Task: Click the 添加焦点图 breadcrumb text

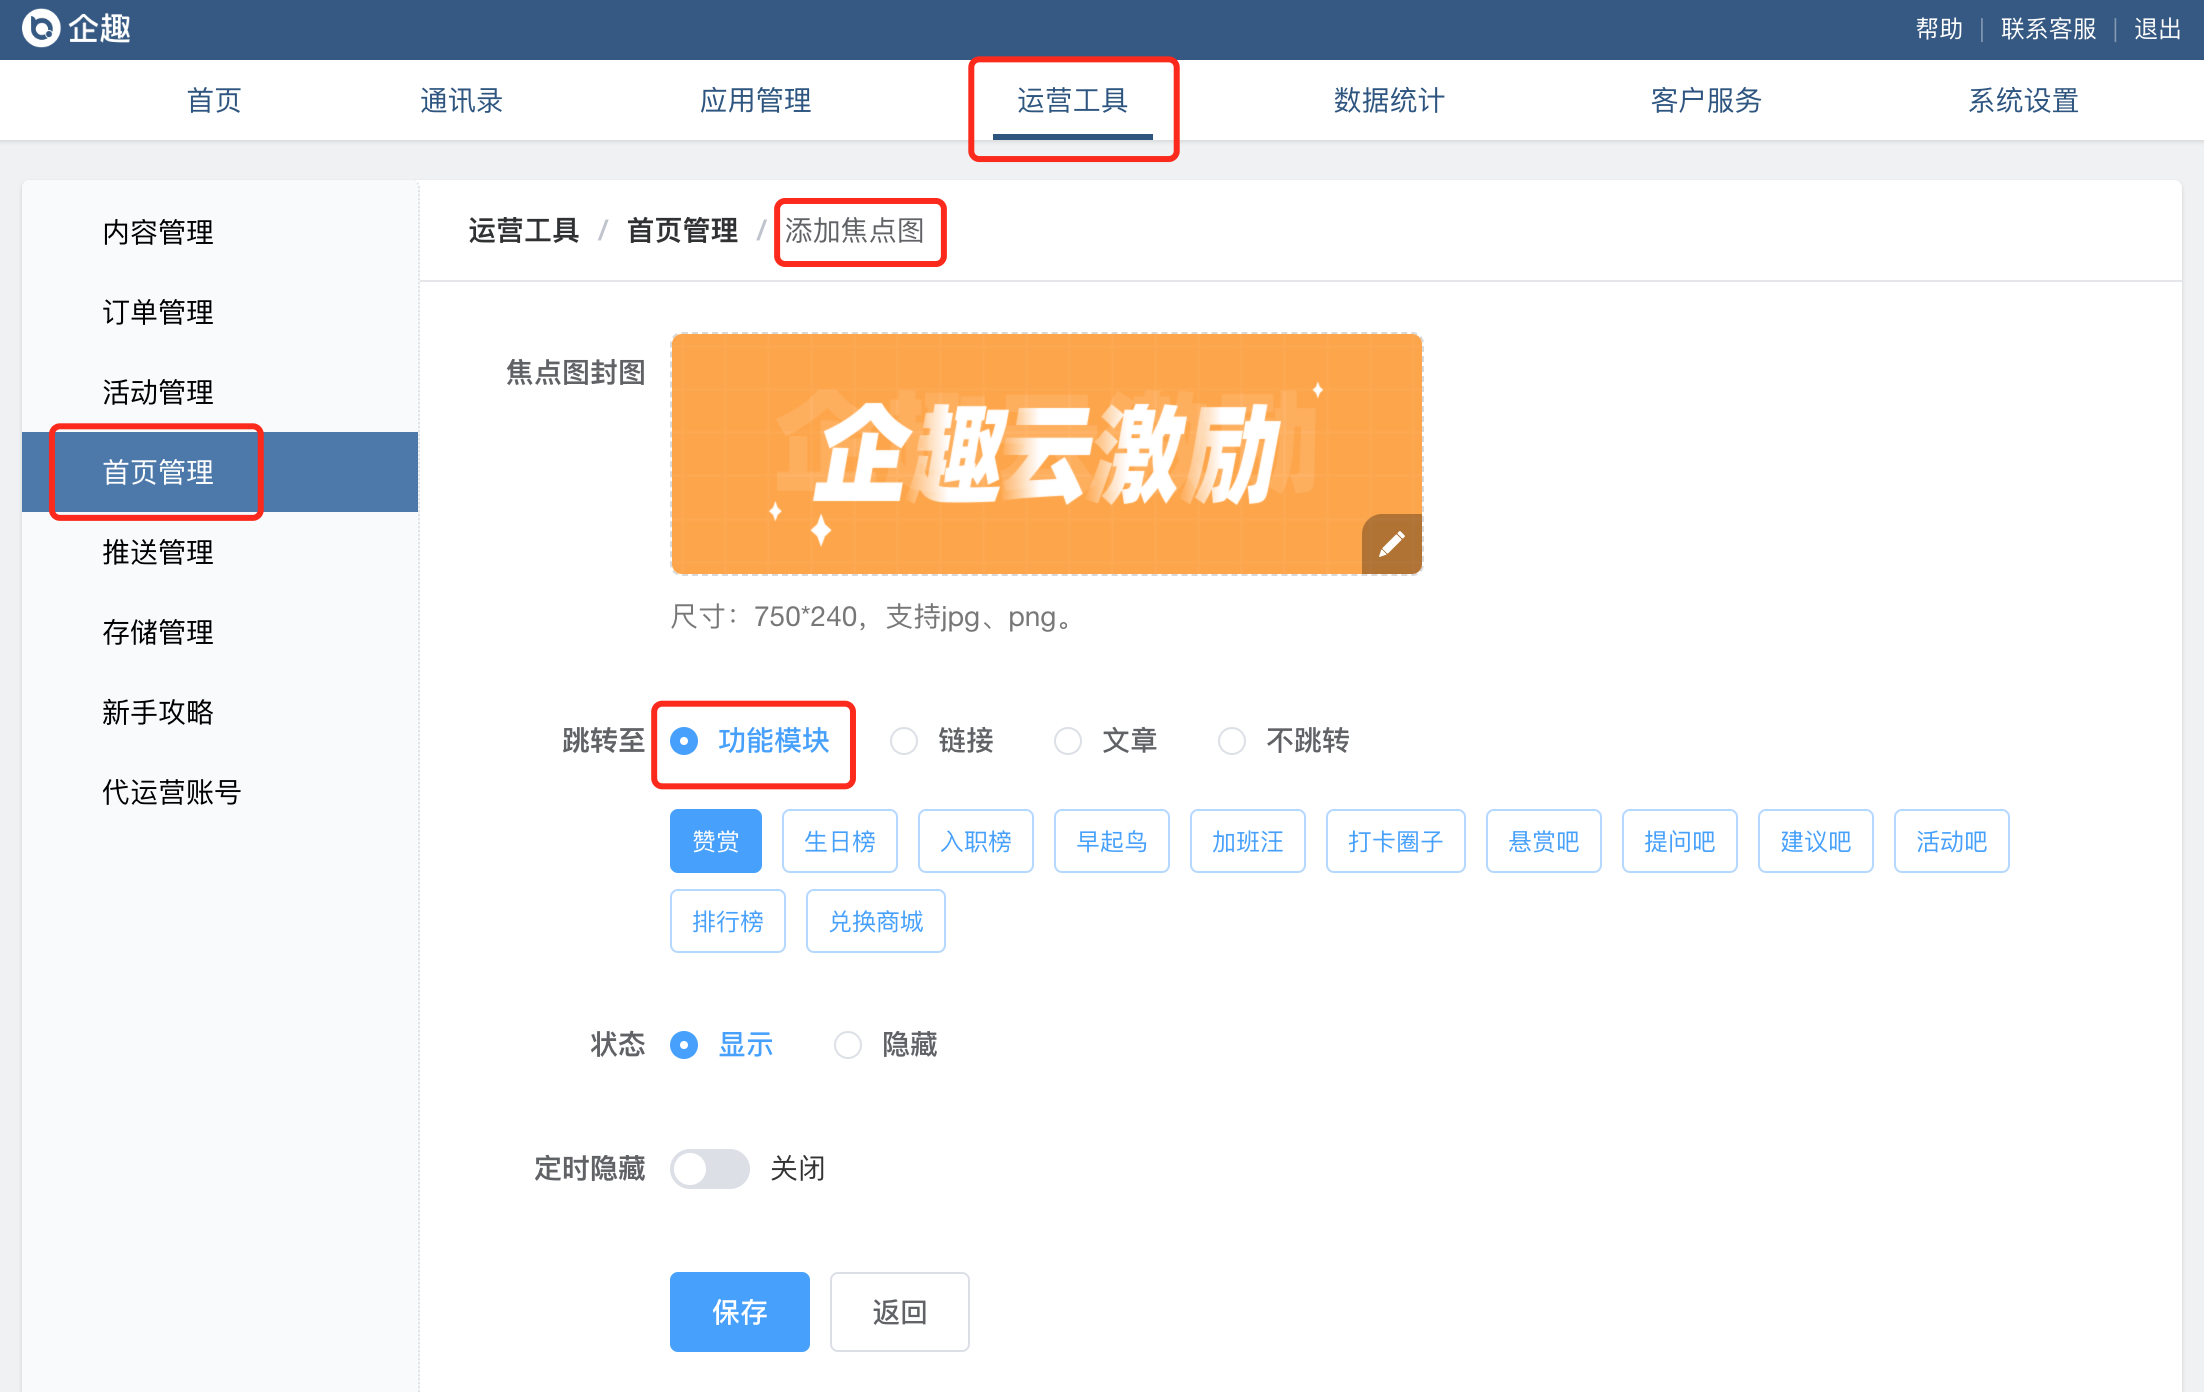Action: [855, 231]
